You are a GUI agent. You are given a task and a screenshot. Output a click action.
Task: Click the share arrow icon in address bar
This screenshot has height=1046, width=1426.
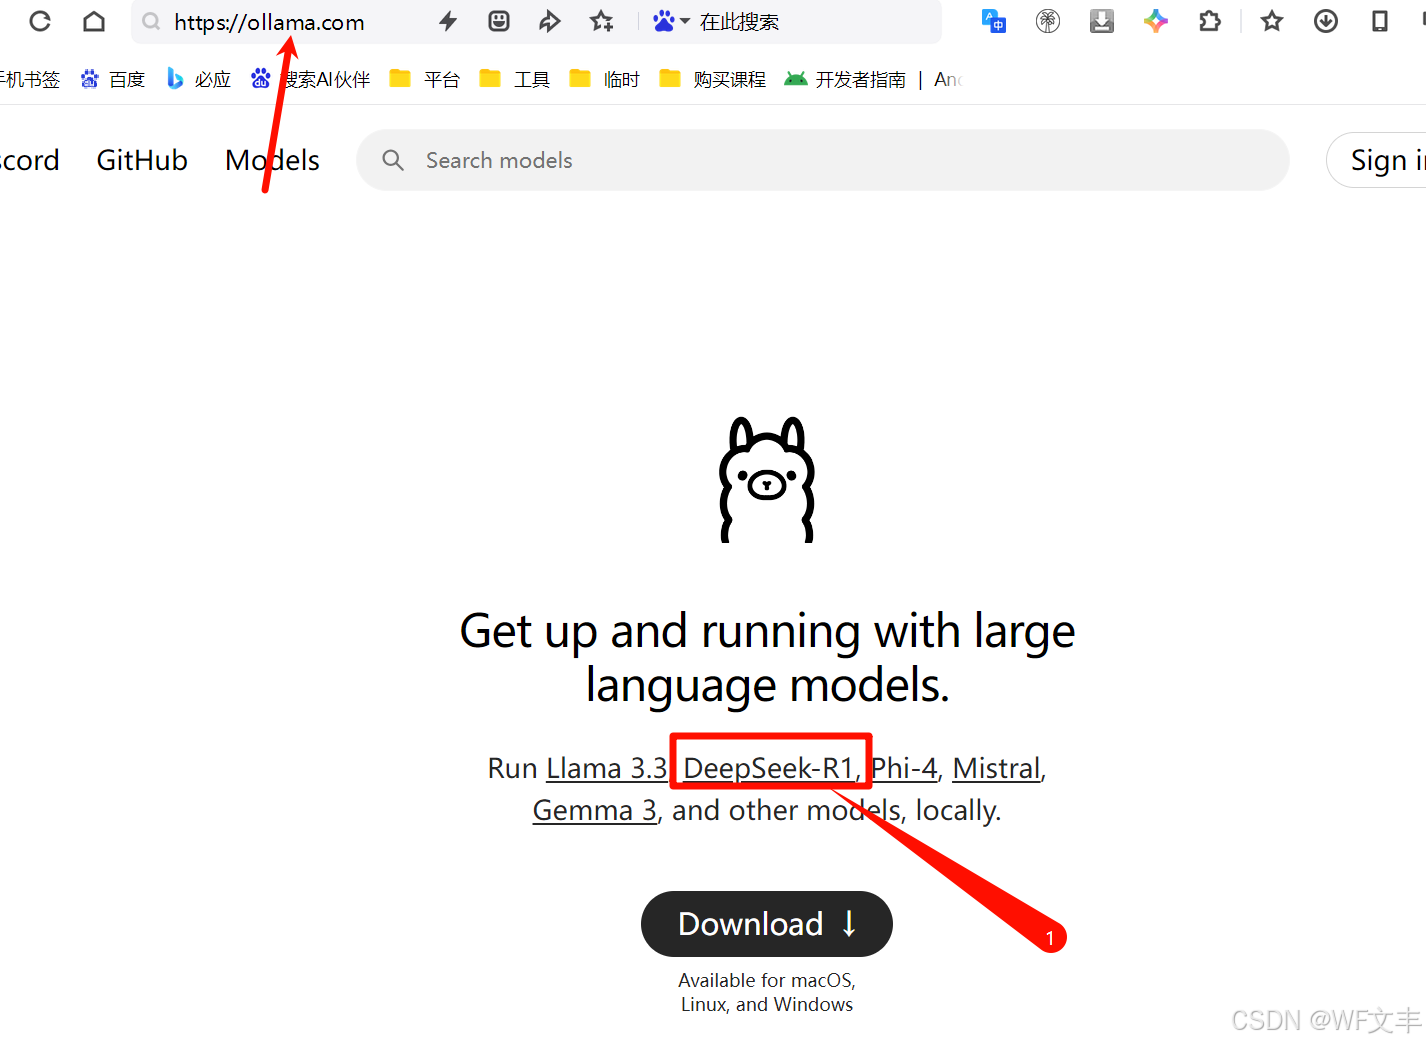pyautogui.click(x=549, y=21)
